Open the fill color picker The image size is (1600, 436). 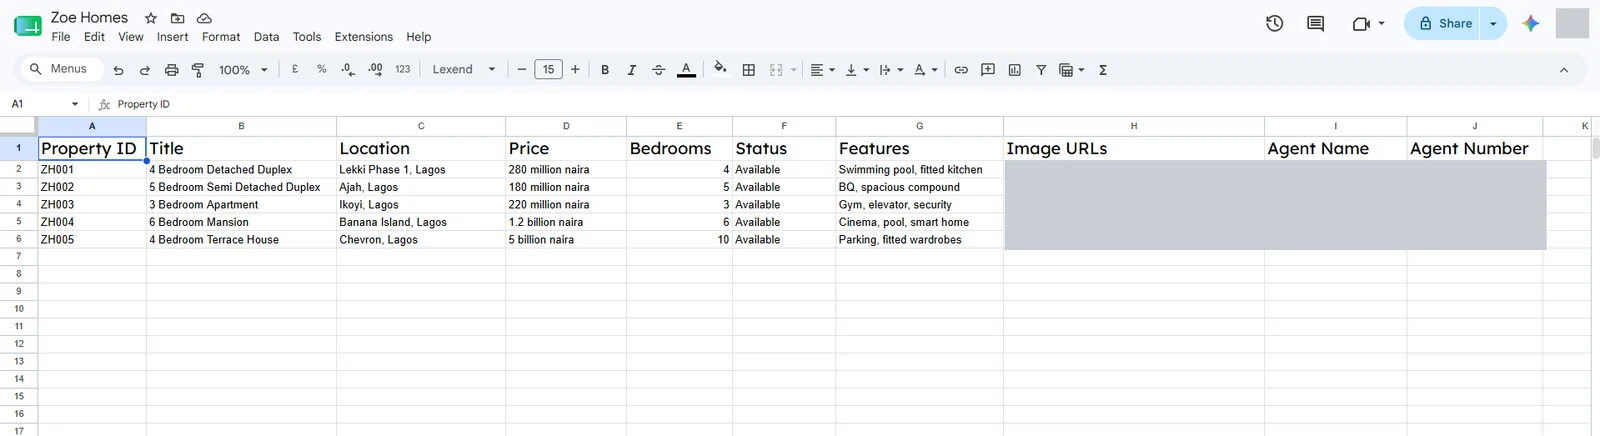720,70
